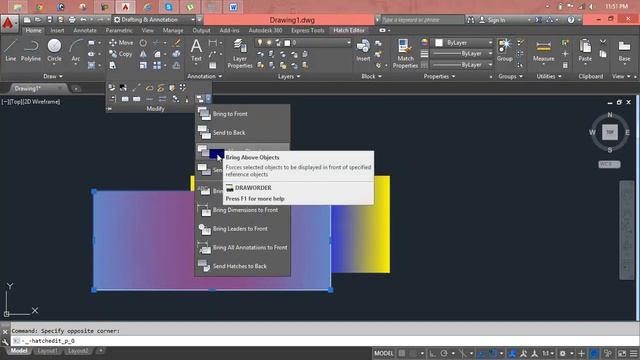This screenshot has height=360, width=640.
Task: Choose Bring to Front from draw order menu
Action: tap(243, 114)
